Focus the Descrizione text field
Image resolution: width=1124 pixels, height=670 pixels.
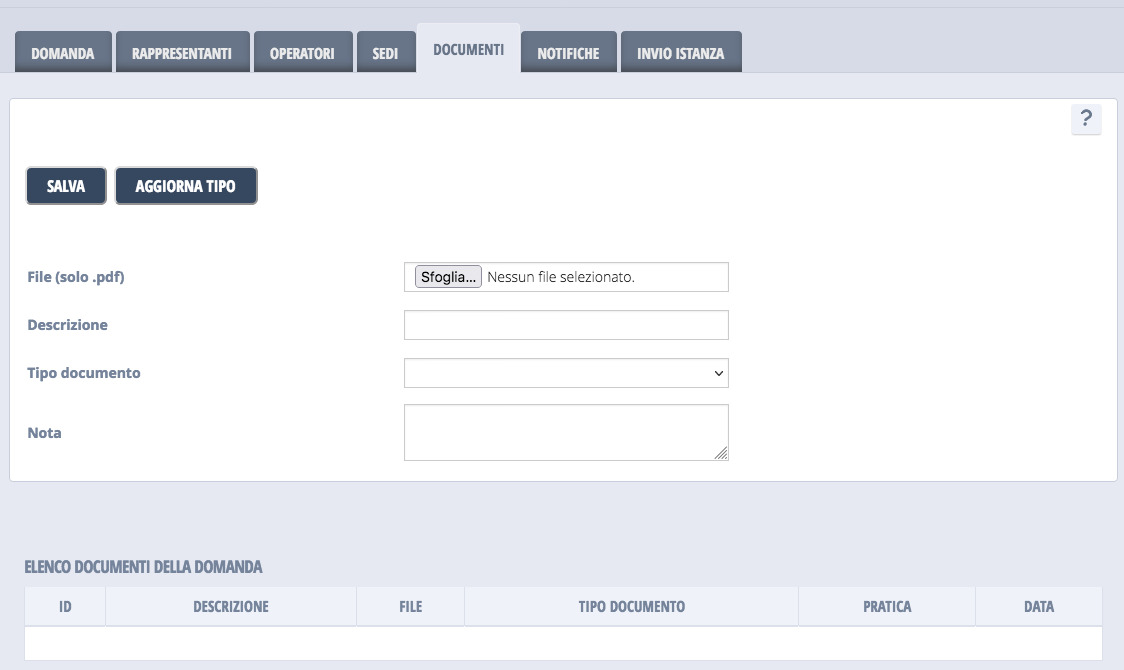(566, 325)
